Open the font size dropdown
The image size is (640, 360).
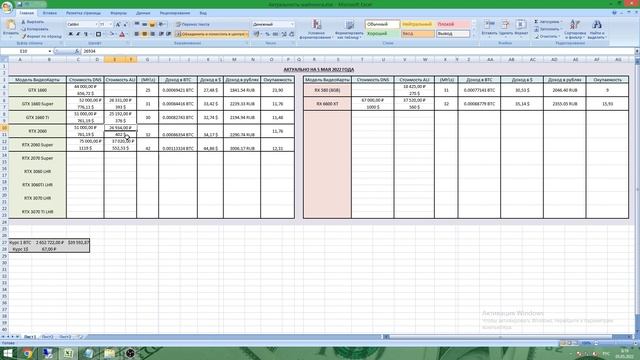[111, 24]
